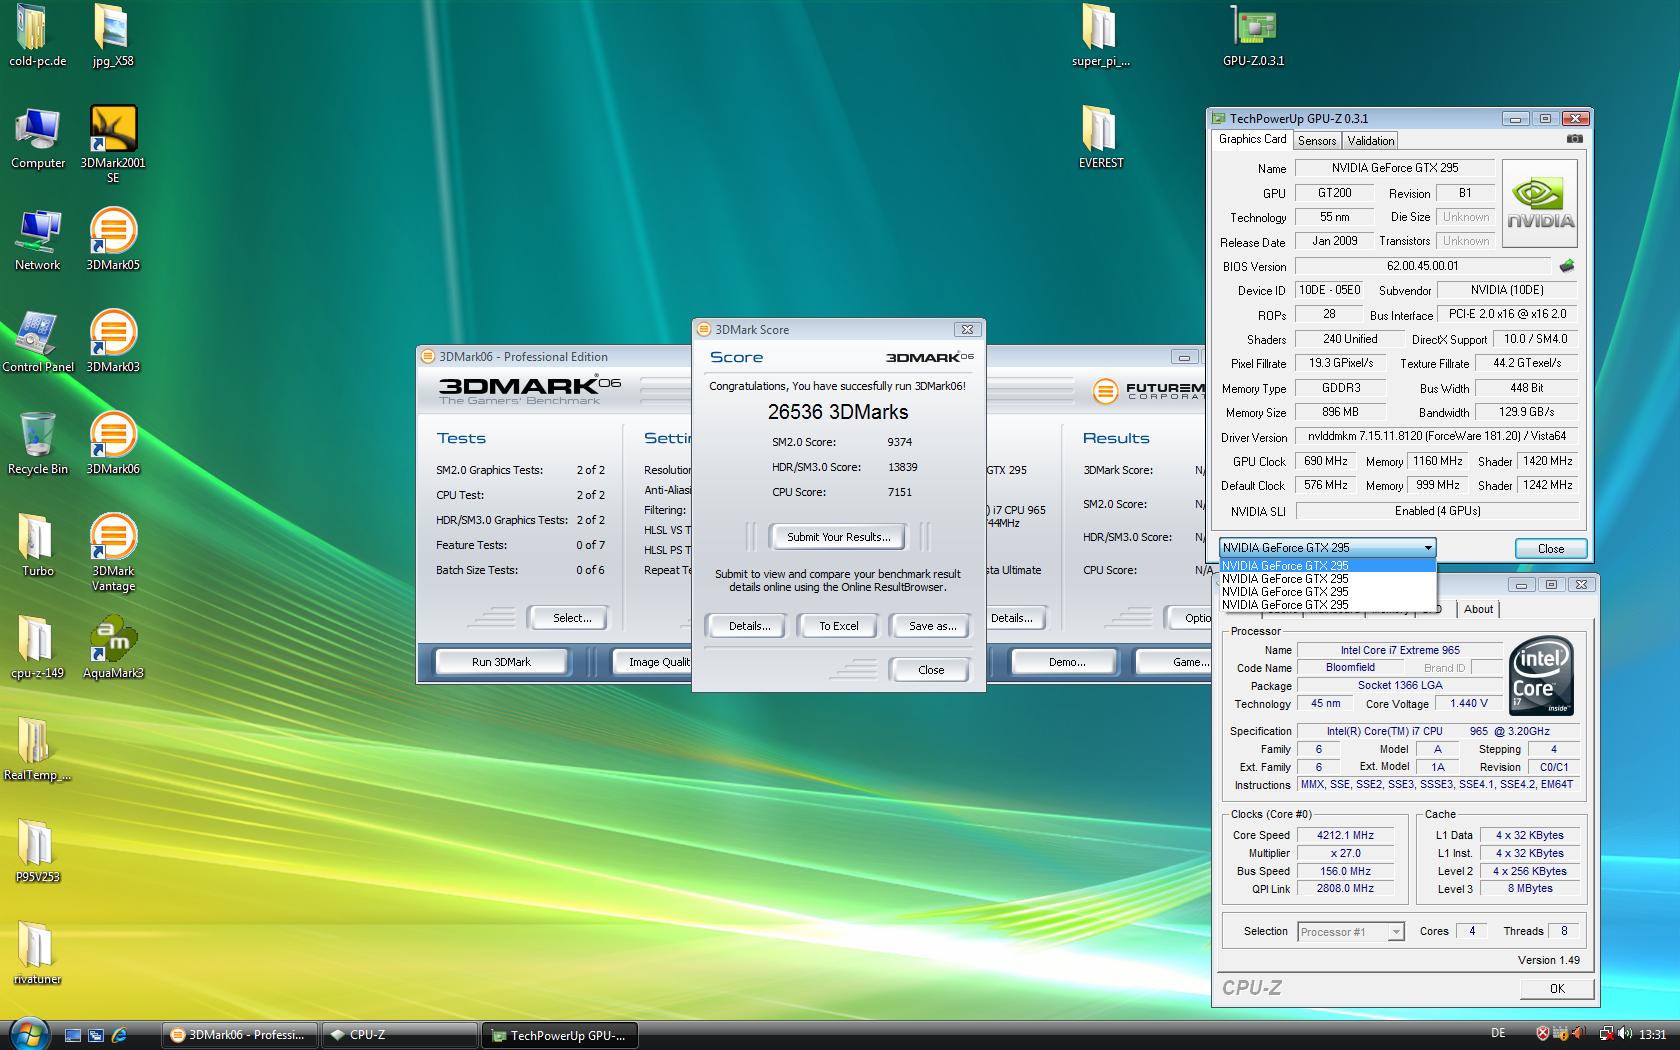
Task: Open the P95V253 folder
Action: (37, 852)
